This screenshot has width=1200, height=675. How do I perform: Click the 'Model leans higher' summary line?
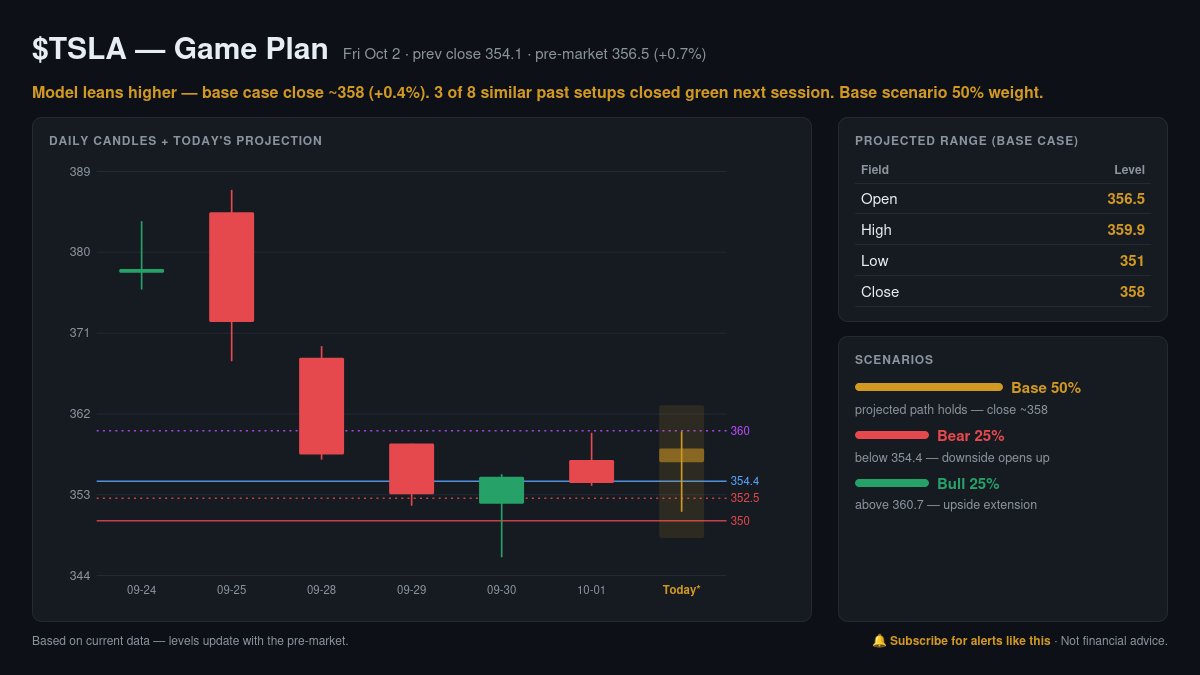tap(538, 93)
